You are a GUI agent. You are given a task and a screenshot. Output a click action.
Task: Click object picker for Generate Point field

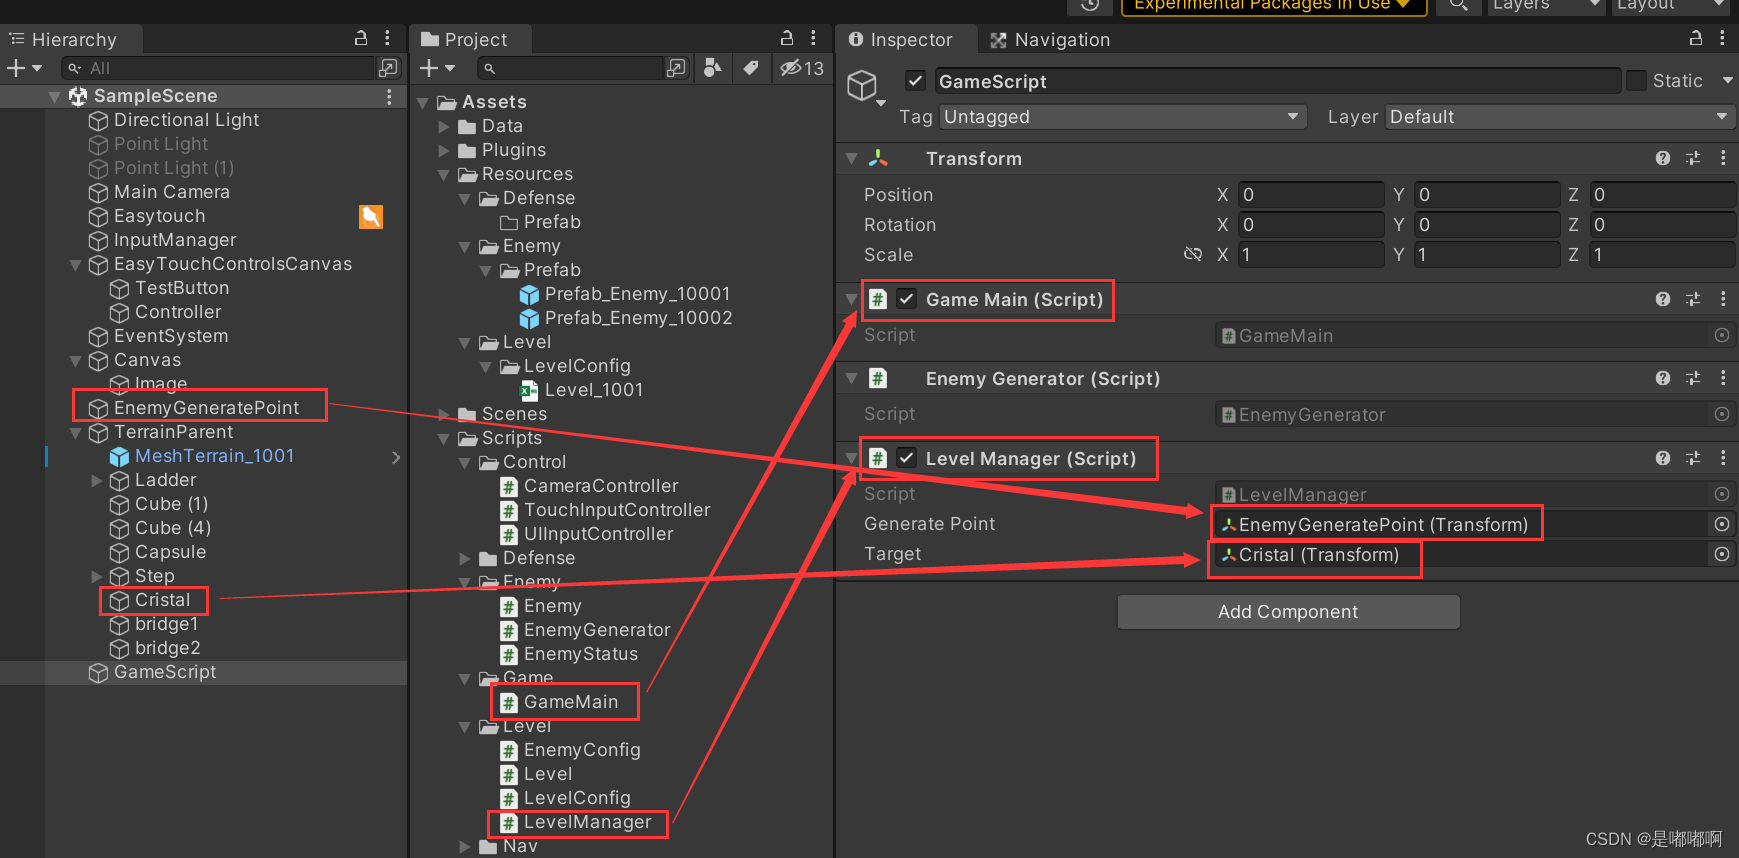[x=1722, y=524]
